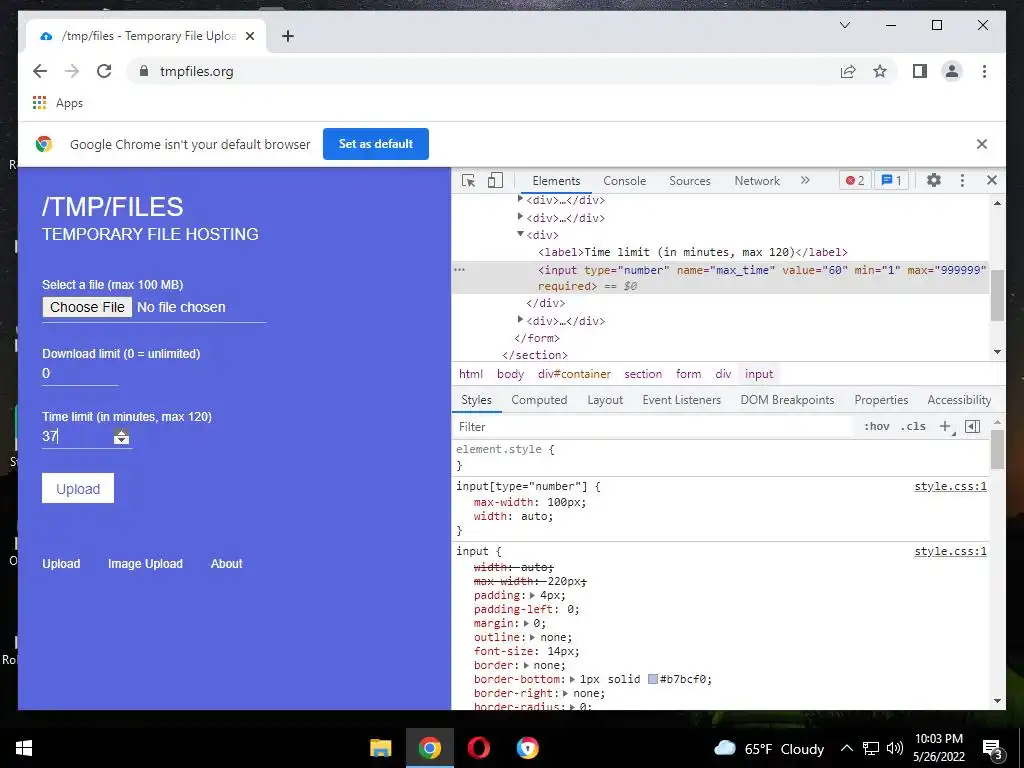Open a new browser tab
The height and width of the screenshot is (768, 1024).
click(287, 36)
